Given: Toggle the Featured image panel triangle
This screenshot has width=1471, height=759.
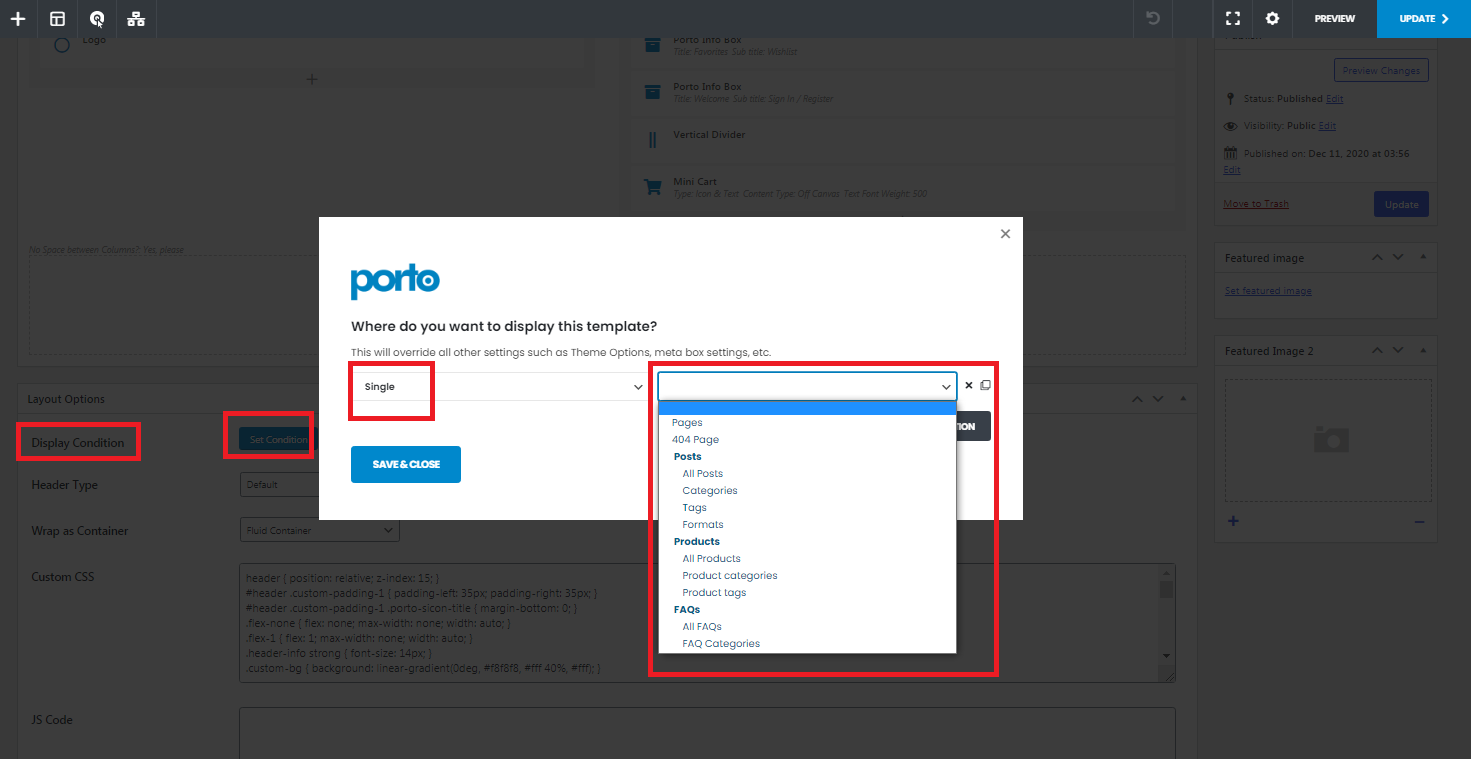Looking at the screenshot, I should [1423, 258].
